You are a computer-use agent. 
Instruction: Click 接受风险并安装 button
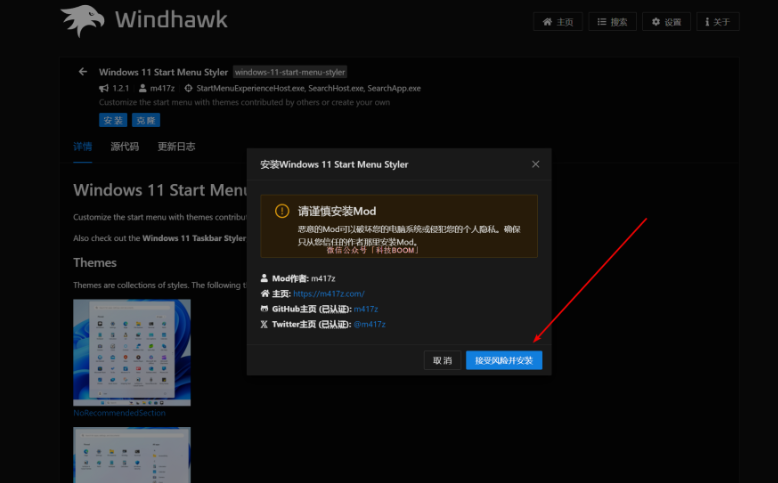pyautogui.click(x=504, y=360)
